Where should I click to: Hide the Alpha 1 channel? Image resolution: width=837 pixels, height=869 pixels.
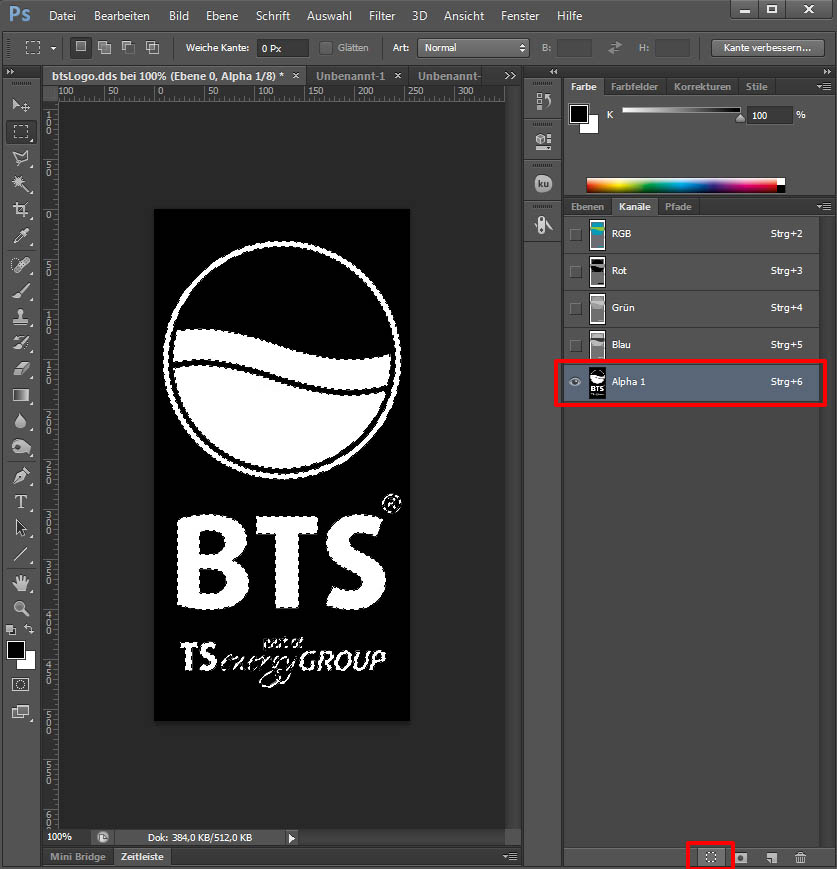[575, 382]
